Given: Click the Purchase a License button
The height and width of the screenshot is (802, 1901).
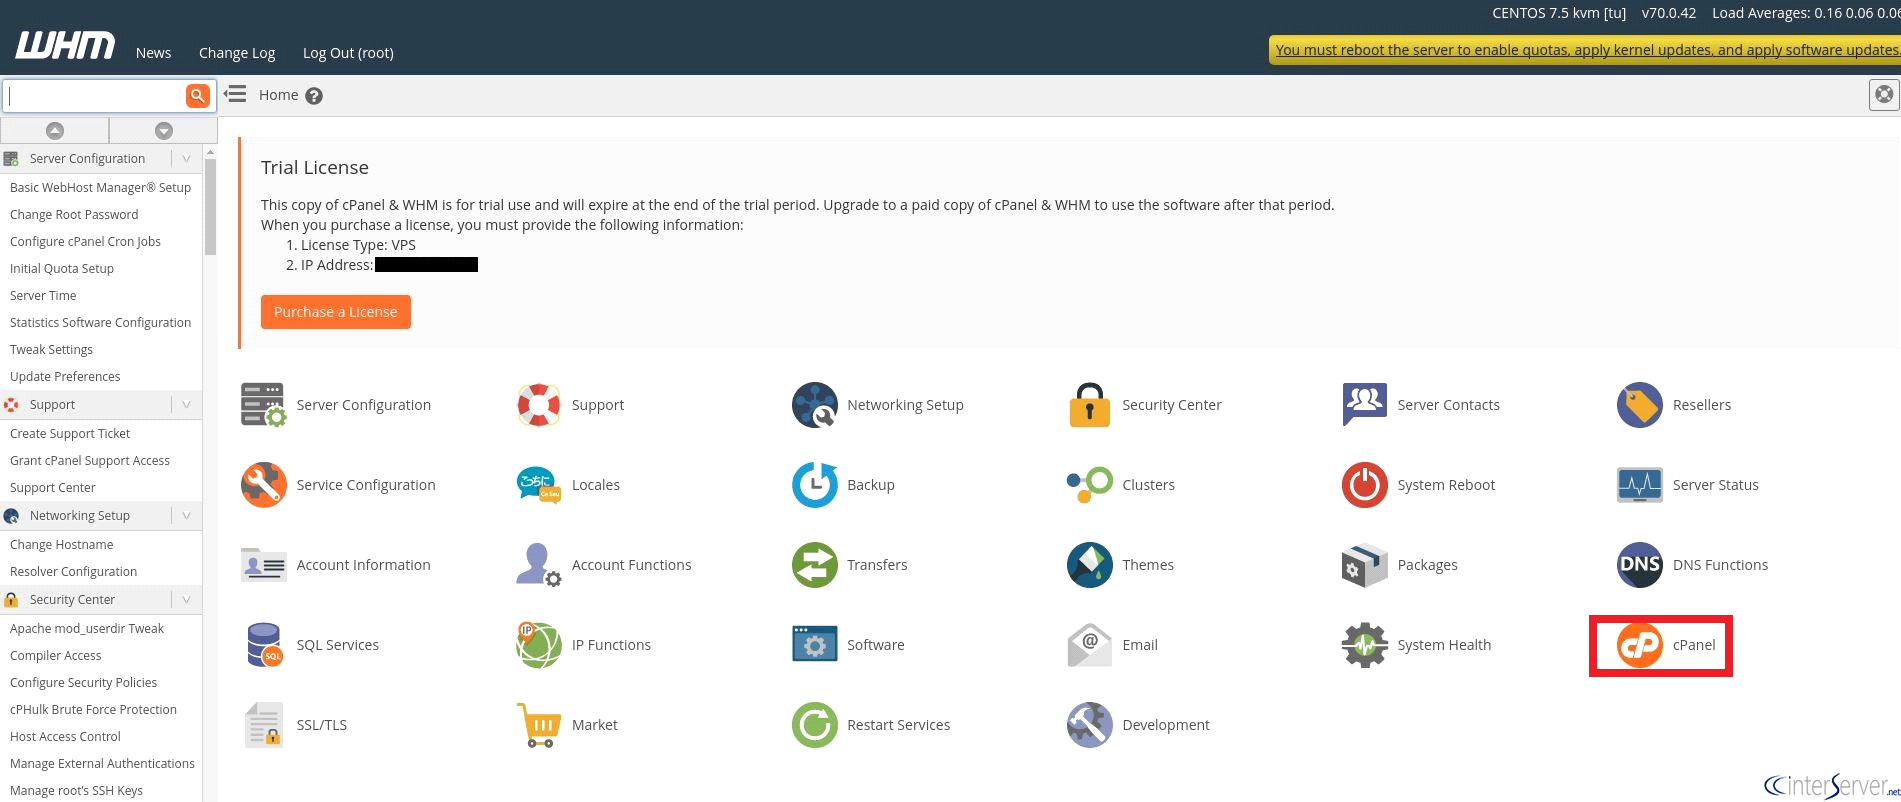Looking at the screenshot, I should coord(336,312).
